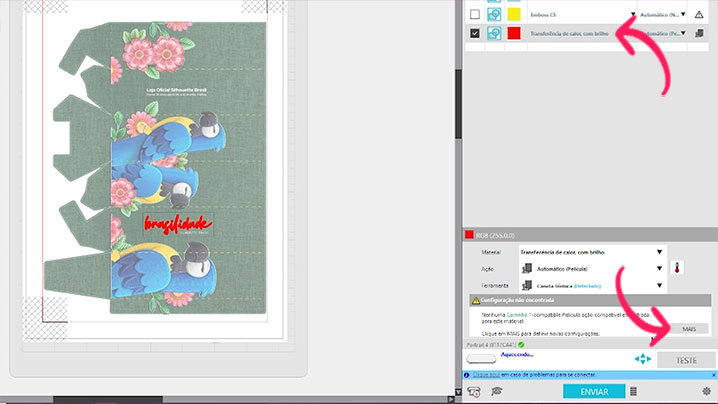Image resolution: width=718 pixels, height=404 pixels.
Task: Click the 'Aquecendo...' status text
Action: 517,355
